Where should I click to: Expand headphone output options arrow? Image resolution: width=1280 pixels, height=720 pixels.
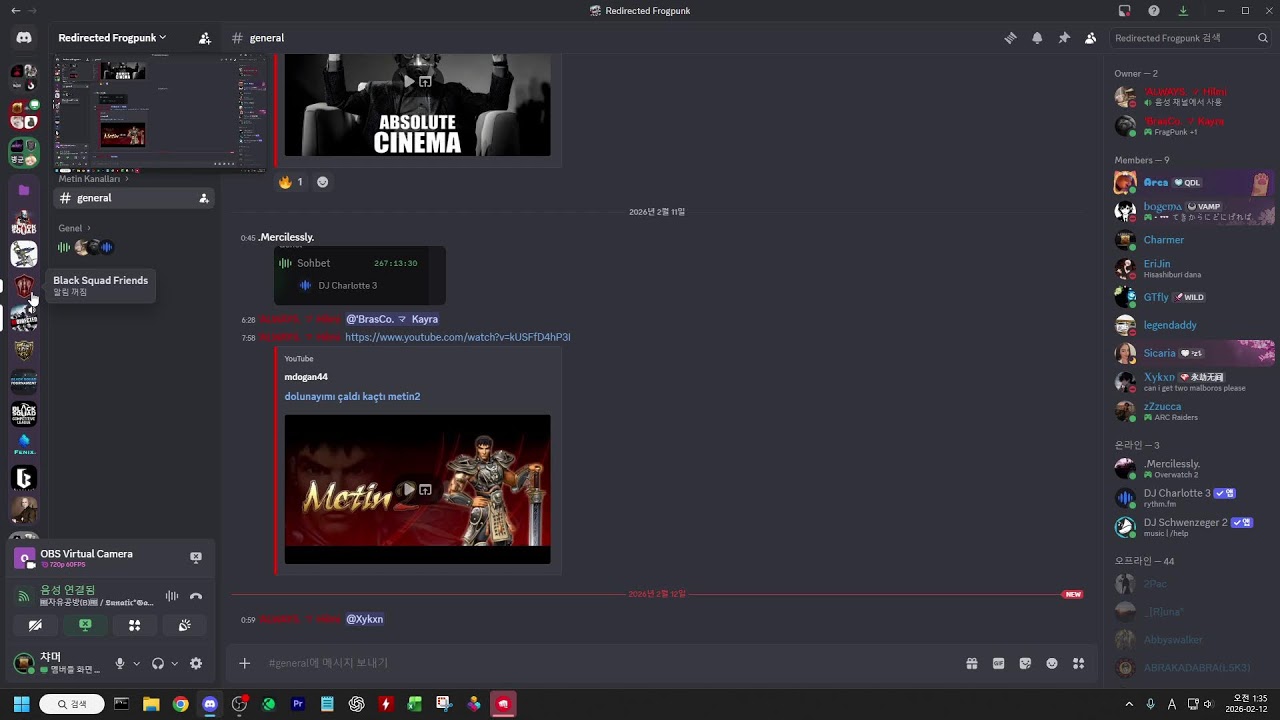(x=174, y=663)
